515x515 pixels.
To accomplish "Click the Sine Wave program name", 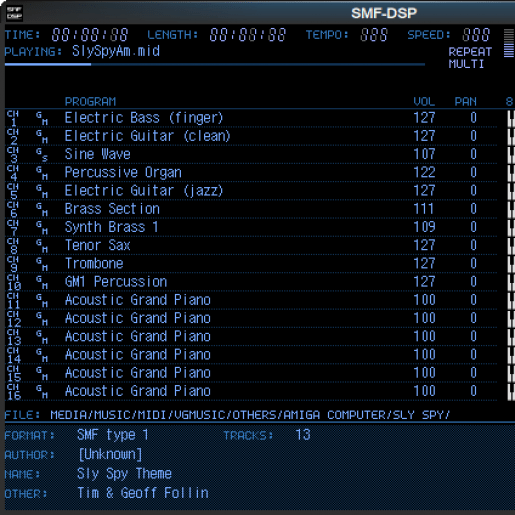I will [97, 154].
